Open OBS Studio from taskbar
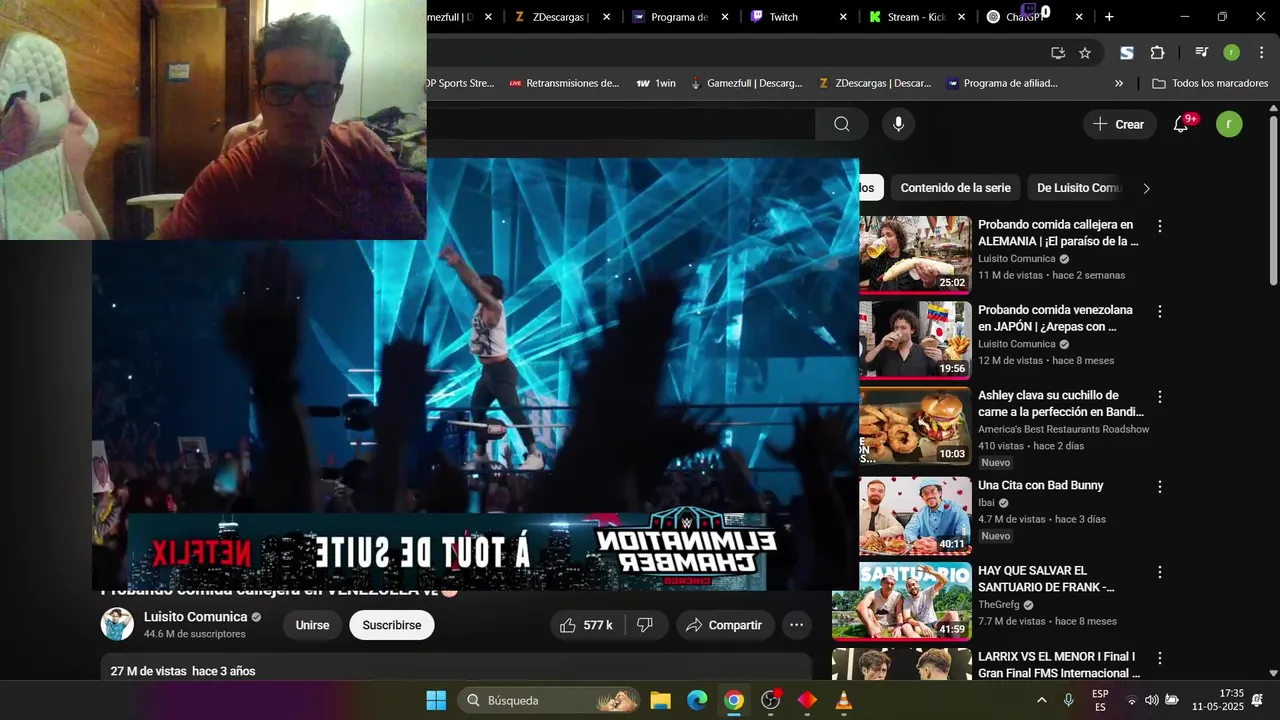This screenshot has height=720, width=1280. point(771,700)
